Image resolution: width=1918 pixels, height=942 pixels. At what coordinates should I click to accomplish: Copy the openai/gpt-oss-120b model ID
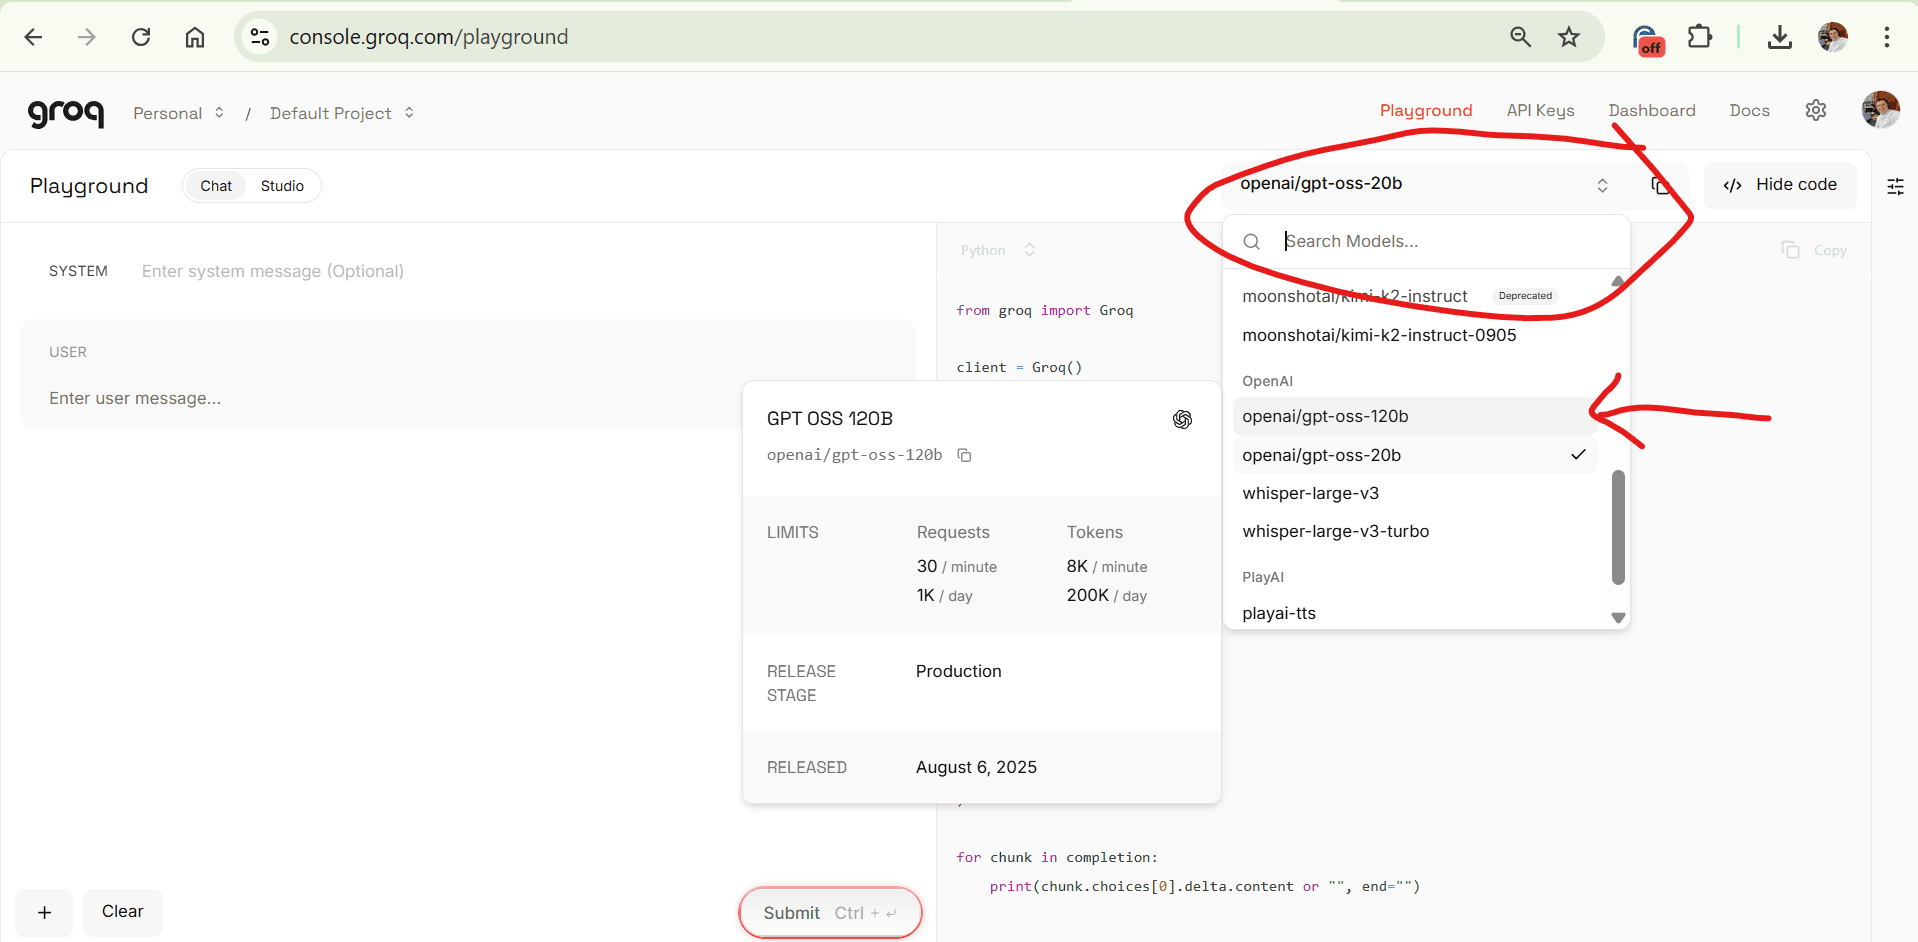click(964, 455)
